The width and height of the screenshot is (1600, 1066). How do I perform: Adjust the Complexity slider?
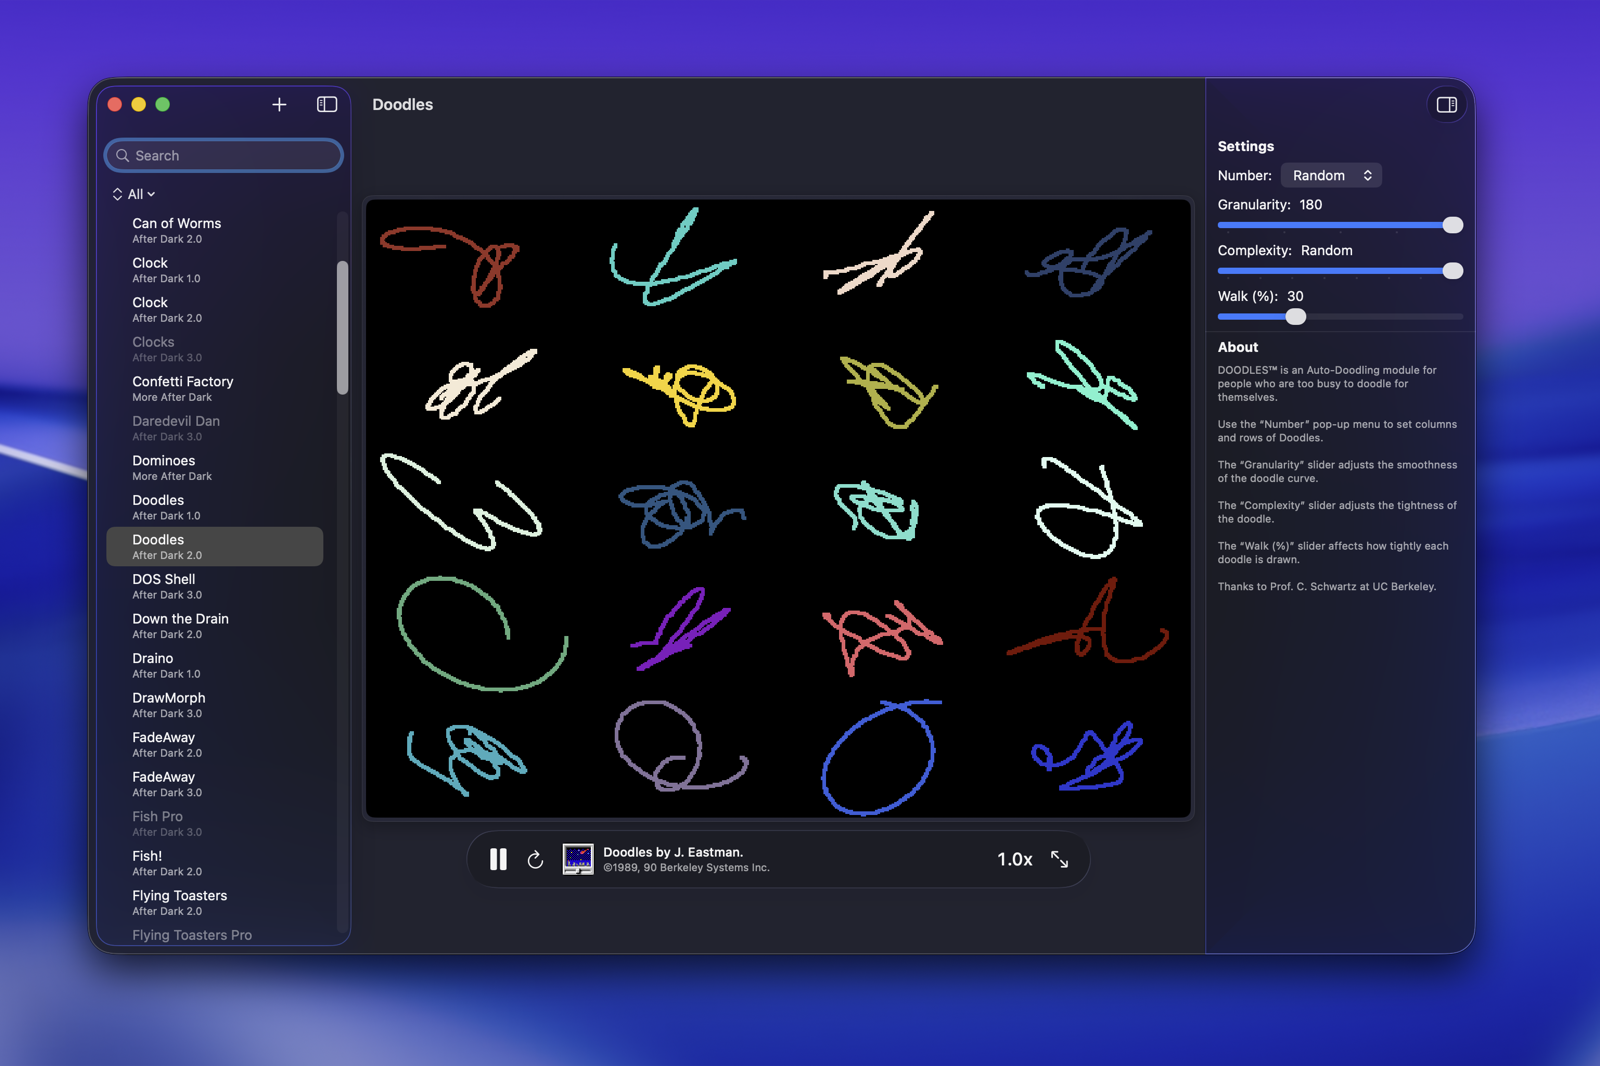(x=1340, y=271)
